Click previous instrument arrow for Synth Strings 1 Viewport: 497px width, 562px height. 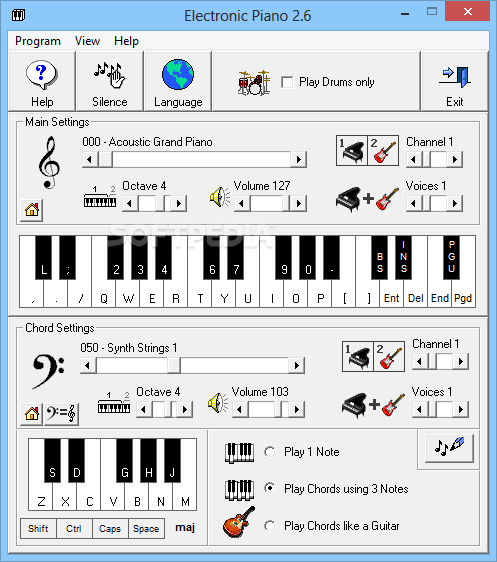point(88,365)
